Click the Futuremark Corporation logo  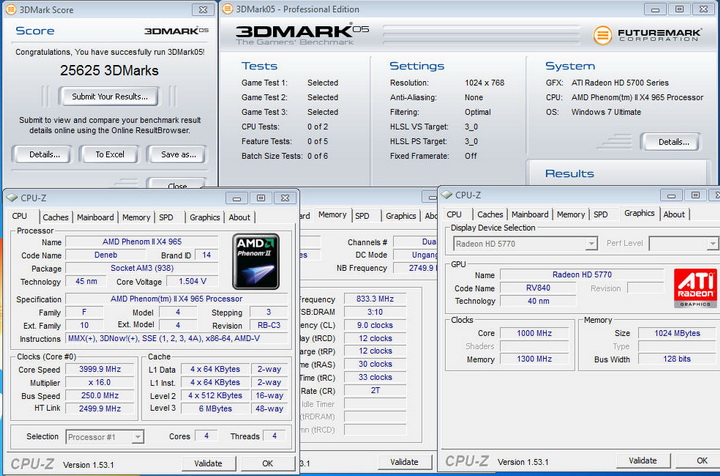coord(647,35)
